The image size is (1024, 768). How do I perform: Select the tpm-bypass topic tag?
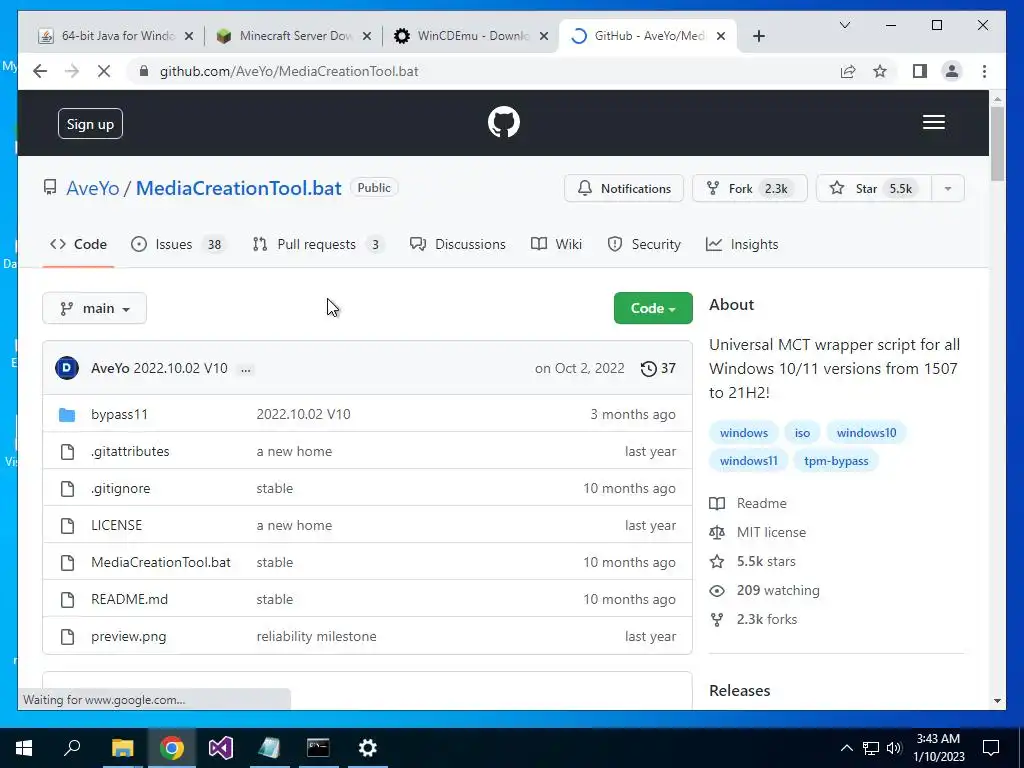click(836, 461)
